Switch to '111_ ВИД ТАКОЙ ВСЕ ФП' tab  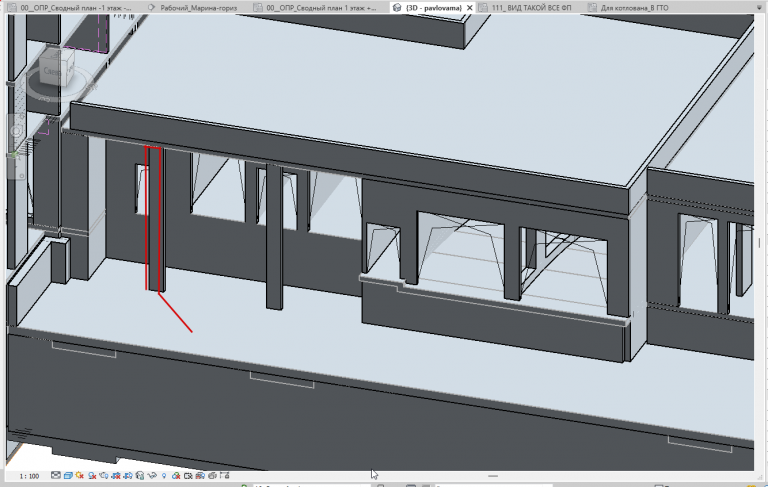pyautogui.click(x=531, y=7)
